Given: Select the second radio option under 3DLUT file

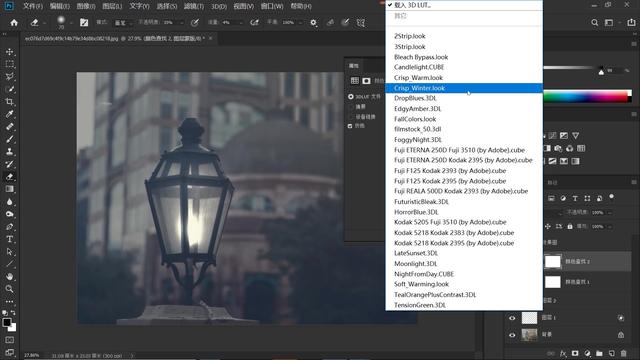Looking at the screenshot, I should (x=351, y=107).
